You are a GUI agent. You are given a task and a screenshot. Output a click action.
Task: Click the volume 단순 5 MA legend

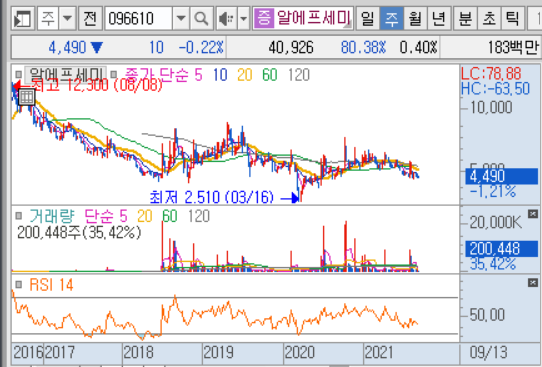(x=106, y=216)
